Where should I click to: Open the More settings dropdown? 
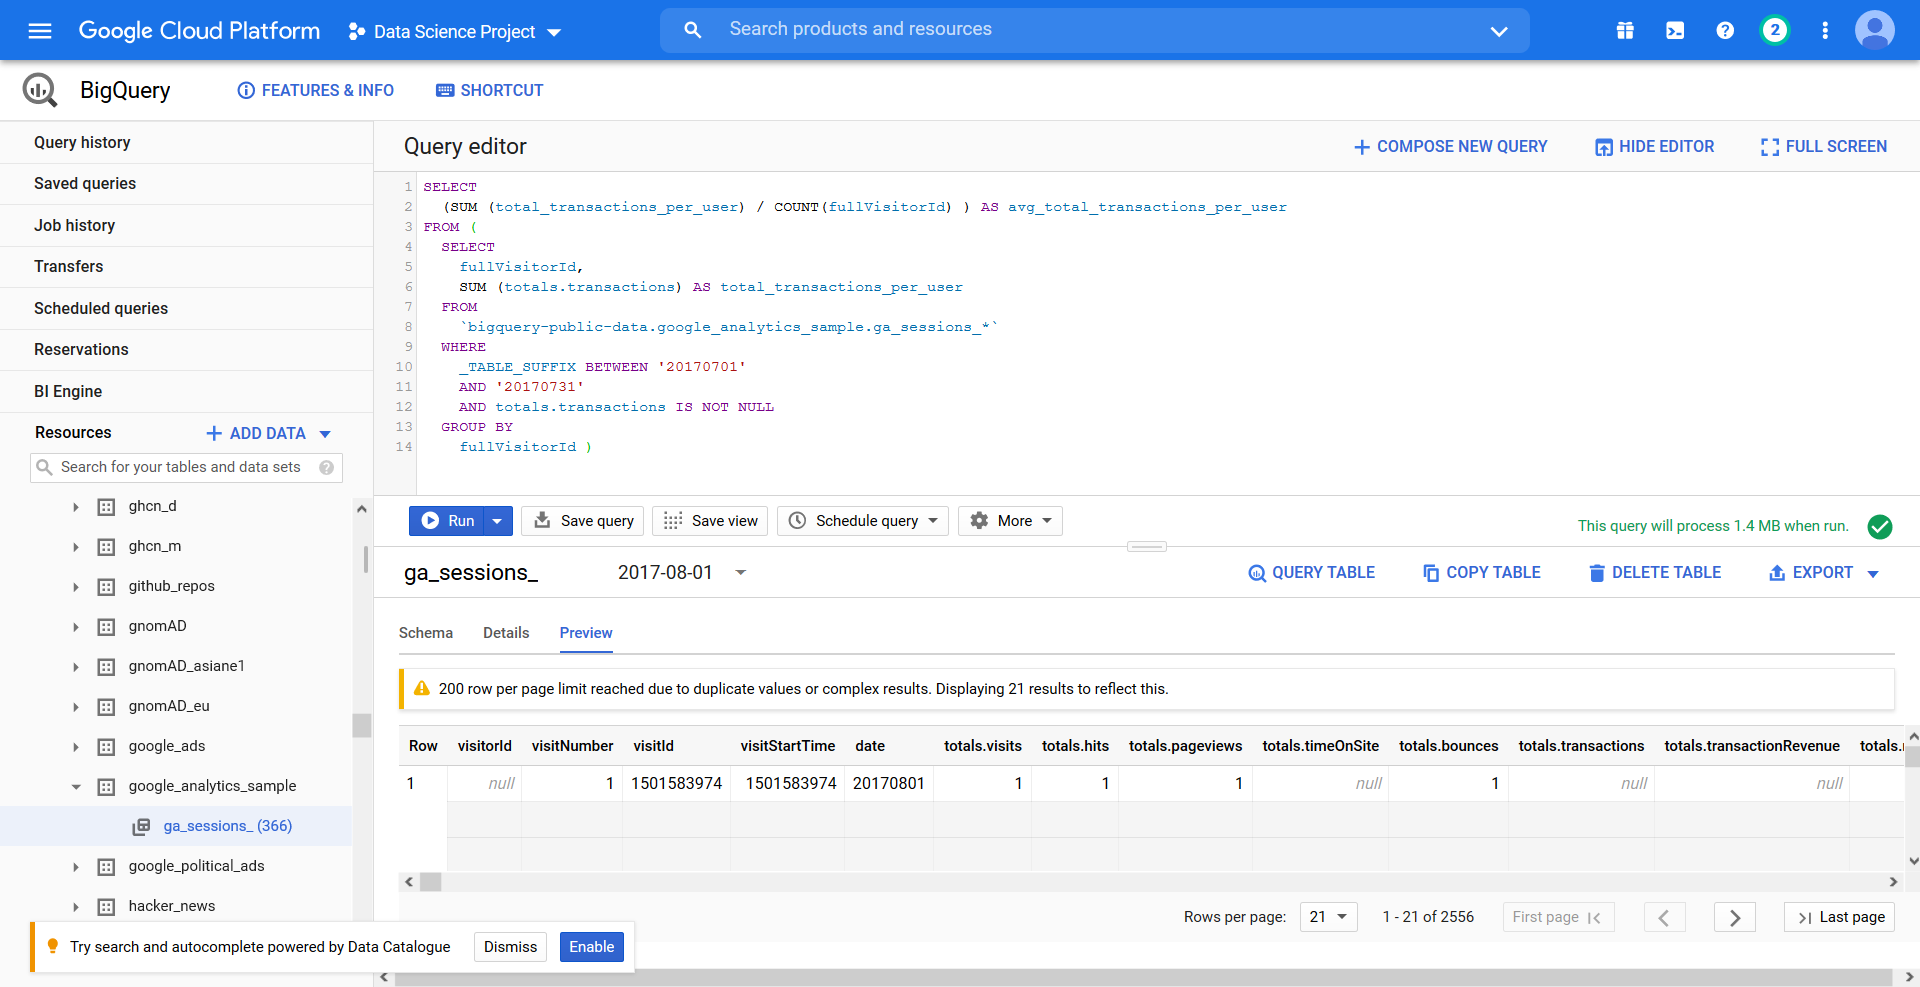pyautogui.click(x=1010, y=521)
